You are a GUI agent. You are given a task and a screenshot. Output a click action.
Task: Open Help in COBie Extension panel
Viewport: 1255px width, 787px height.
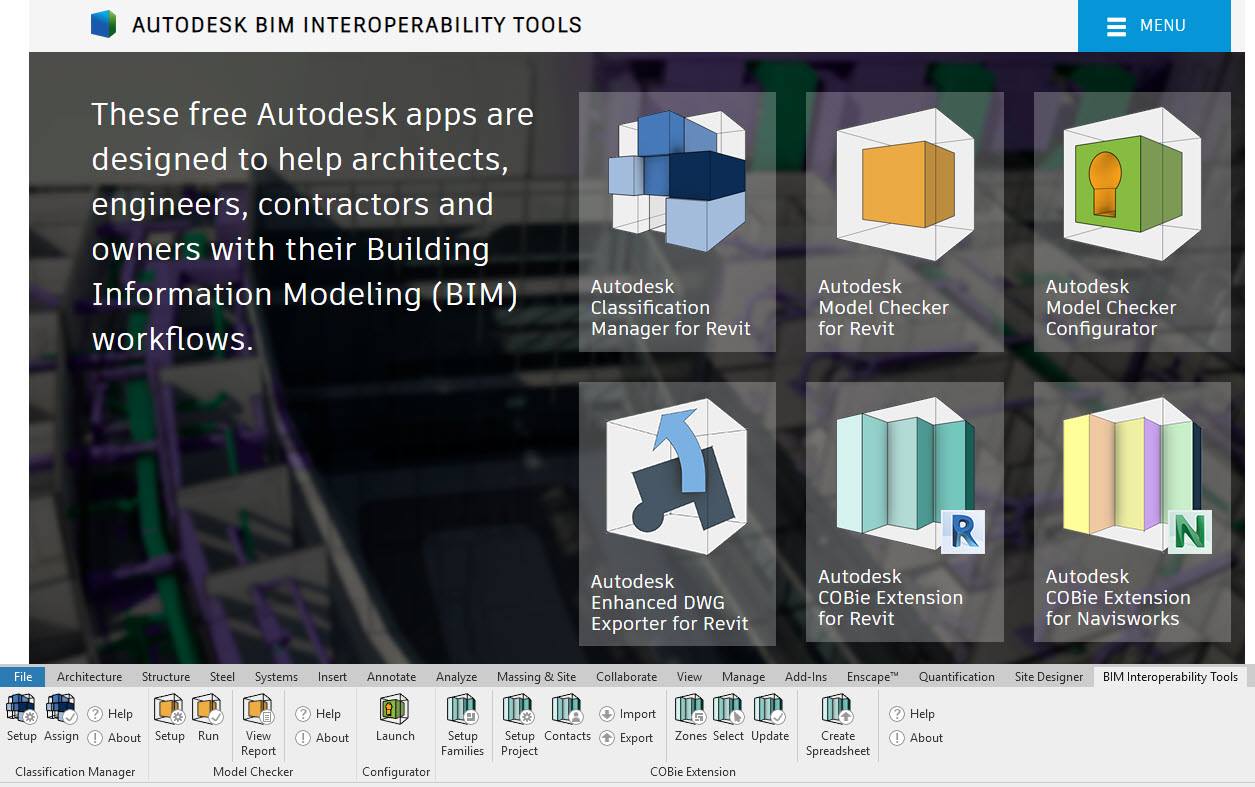(x=912, y=714)
